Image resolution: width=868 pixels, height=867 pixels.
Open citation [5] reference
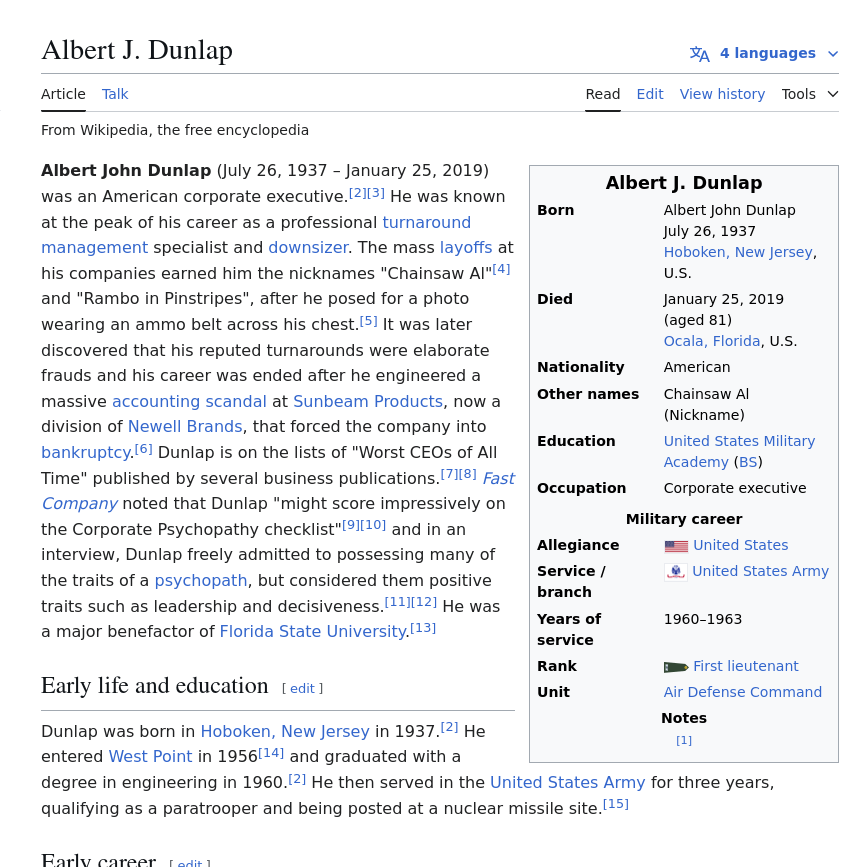pos(369,321)
